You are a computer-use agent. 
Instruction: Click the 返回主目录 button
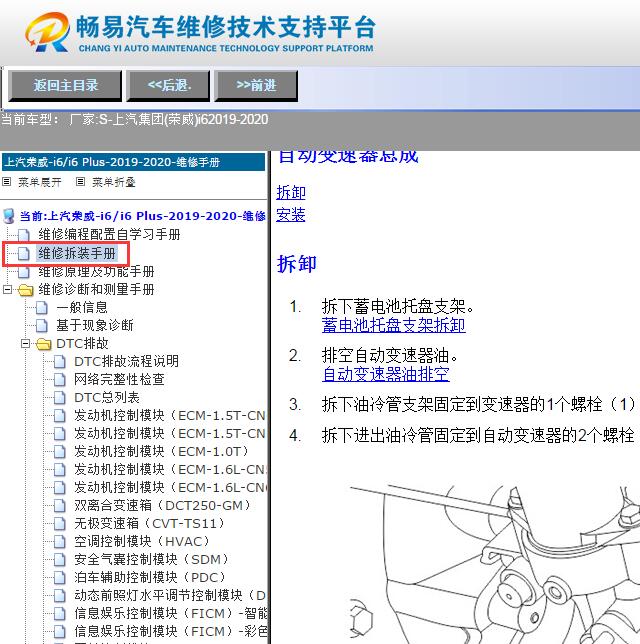tap(65, 85)
